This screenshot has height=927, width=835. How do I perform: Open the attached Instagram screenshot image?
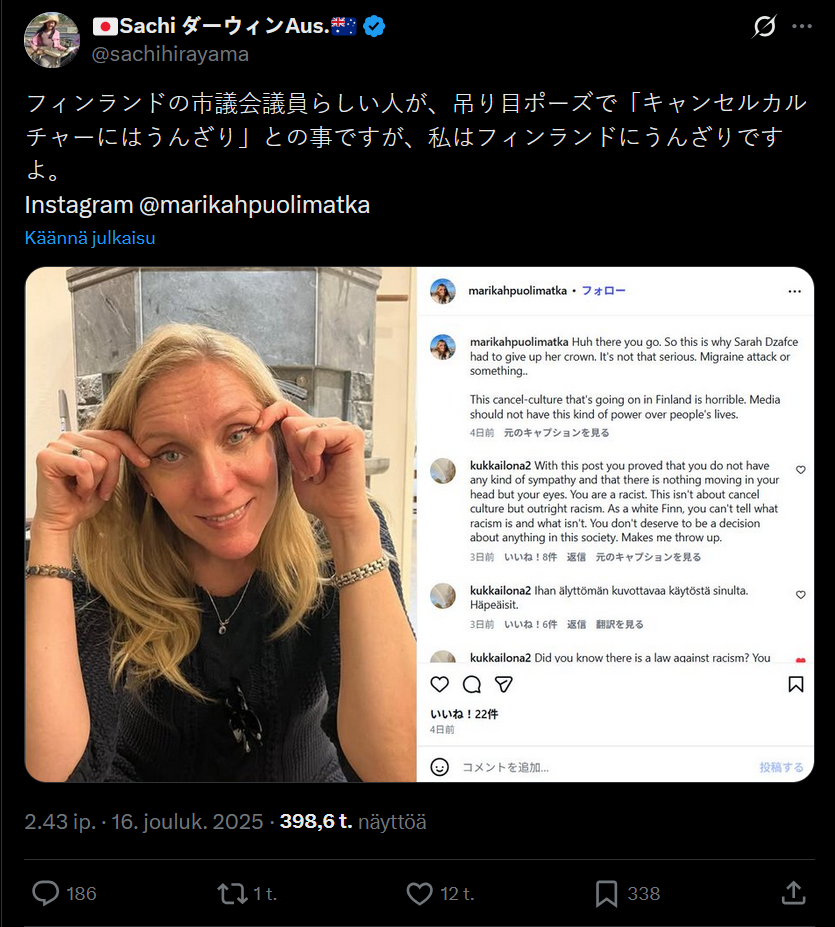pyautogui.click(x=419, y=524)
